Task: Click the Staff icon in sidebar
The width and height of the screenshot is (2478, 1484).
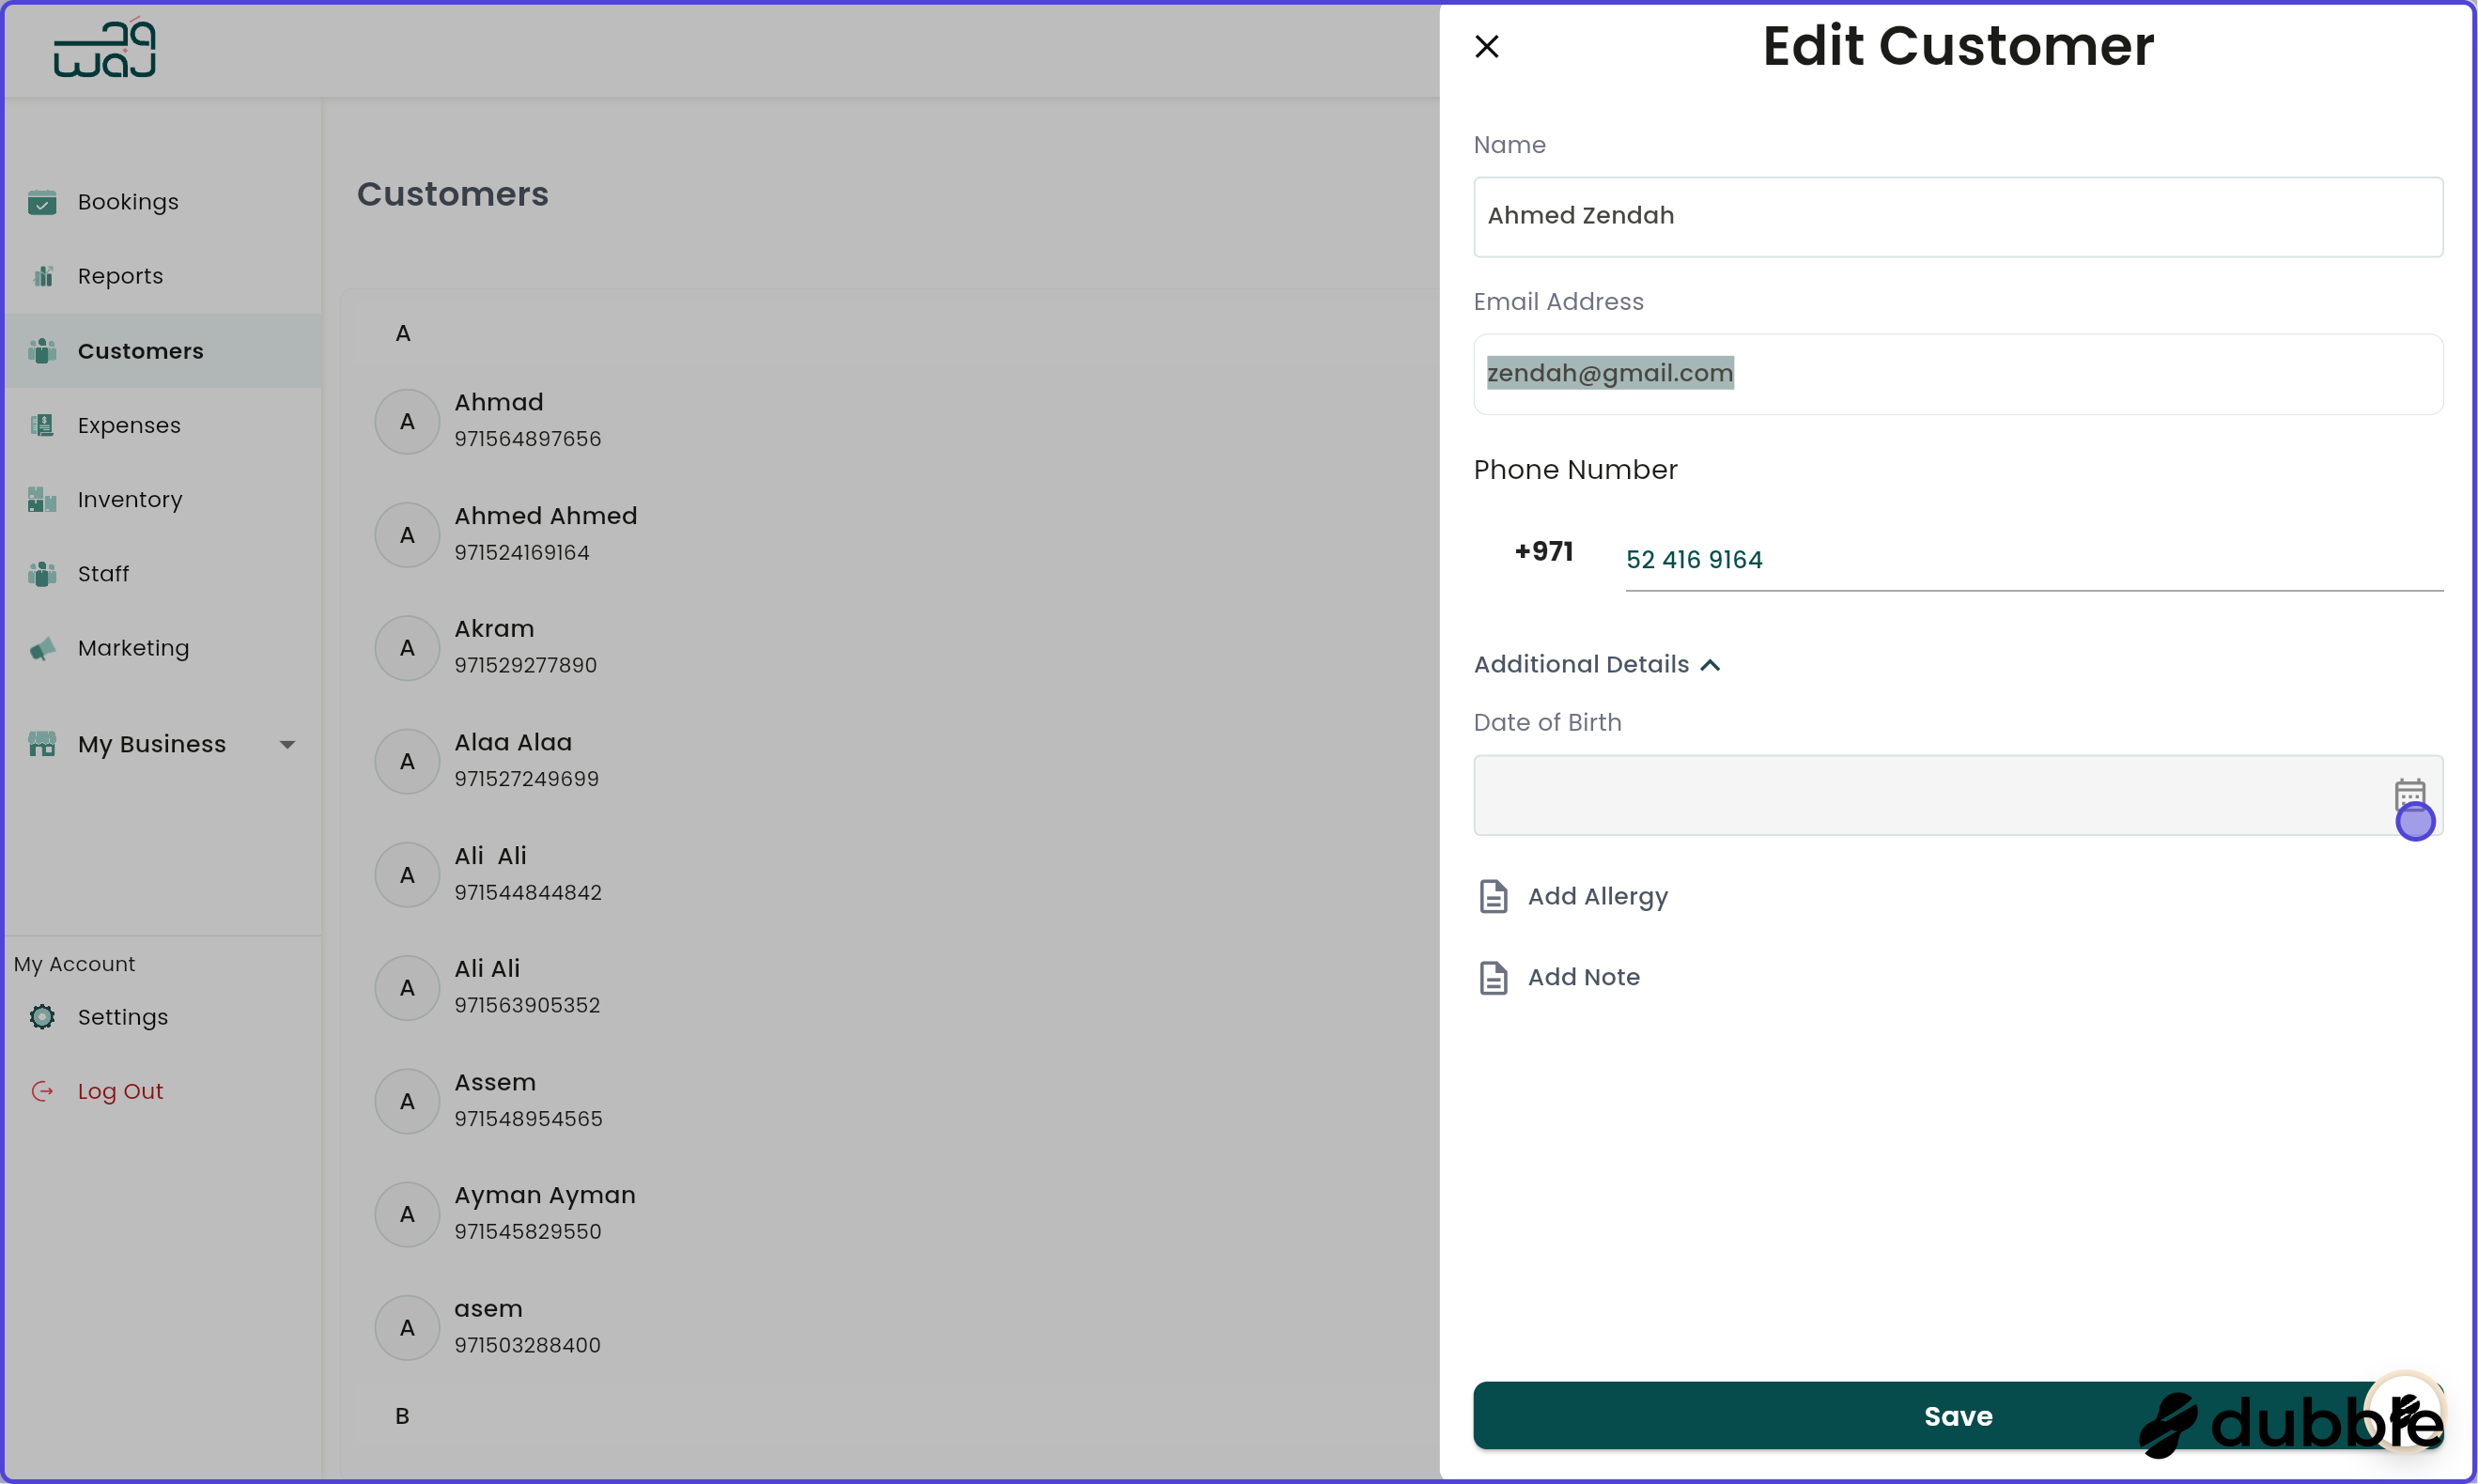Action: pyautogui.click(x=41, y=573)
